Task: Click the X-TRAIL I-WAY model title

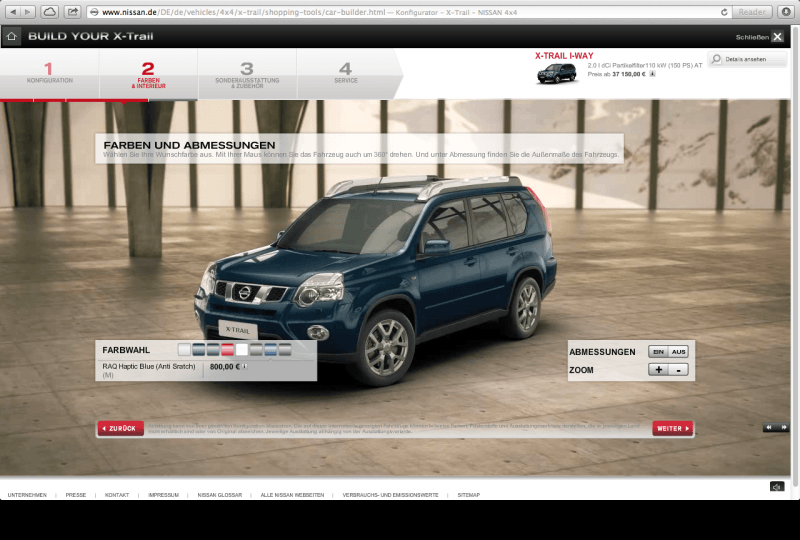Action: 564,56
